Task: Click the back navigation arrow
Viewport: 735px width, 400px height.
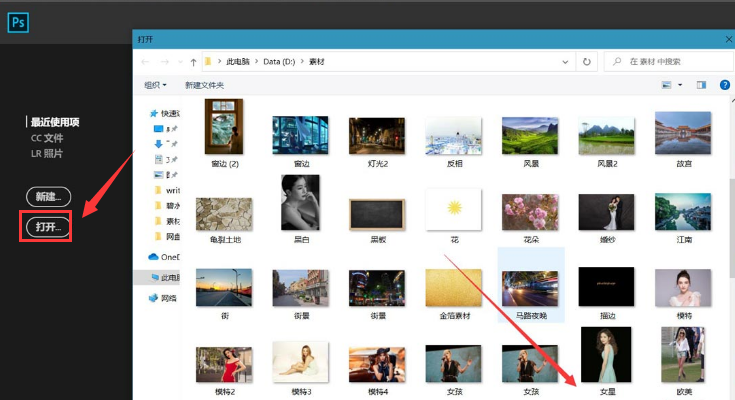Action: (147, 62)
